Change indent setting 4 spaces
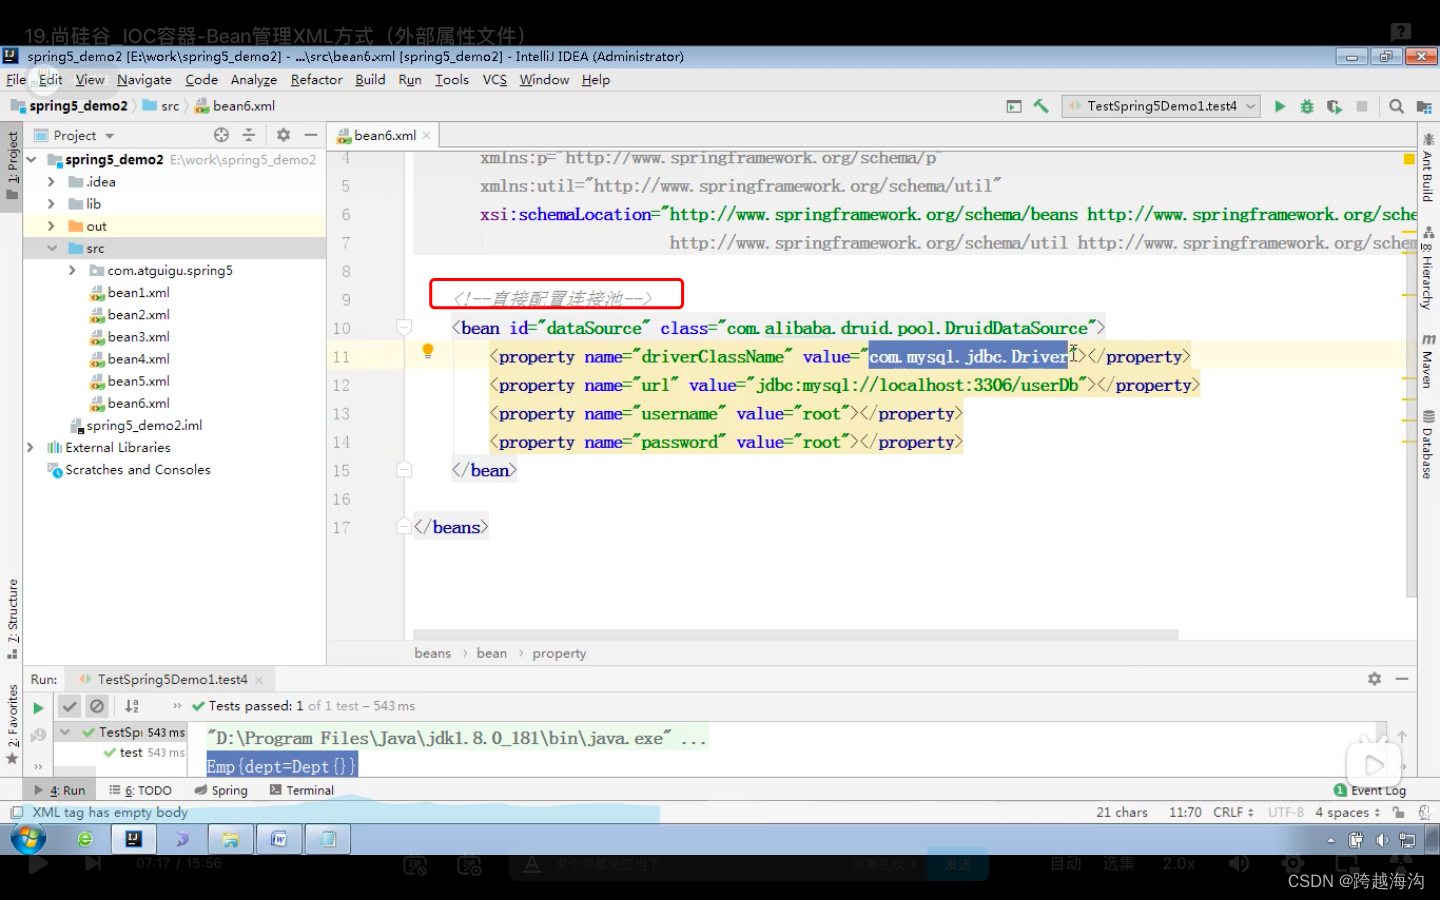Screen dimensions: 1440x900 coord(1347,812)
